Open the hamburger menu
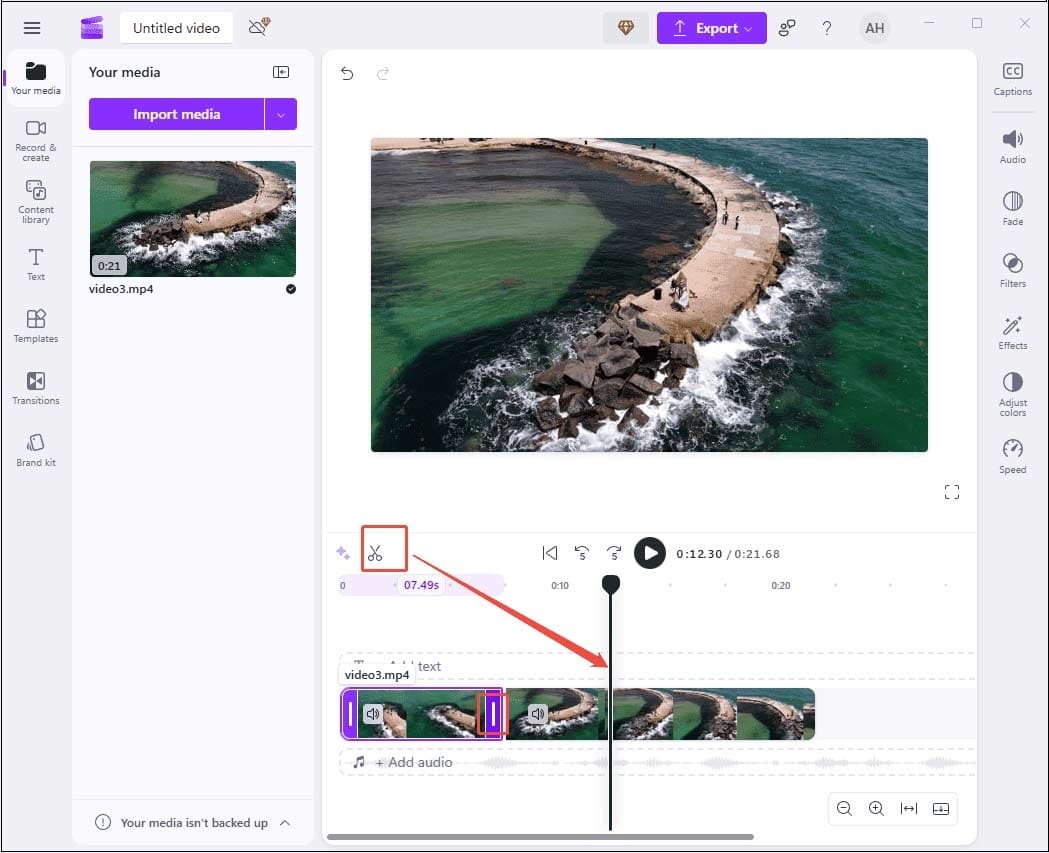This screenshot has height=853, width=1049. pos(31,27)
